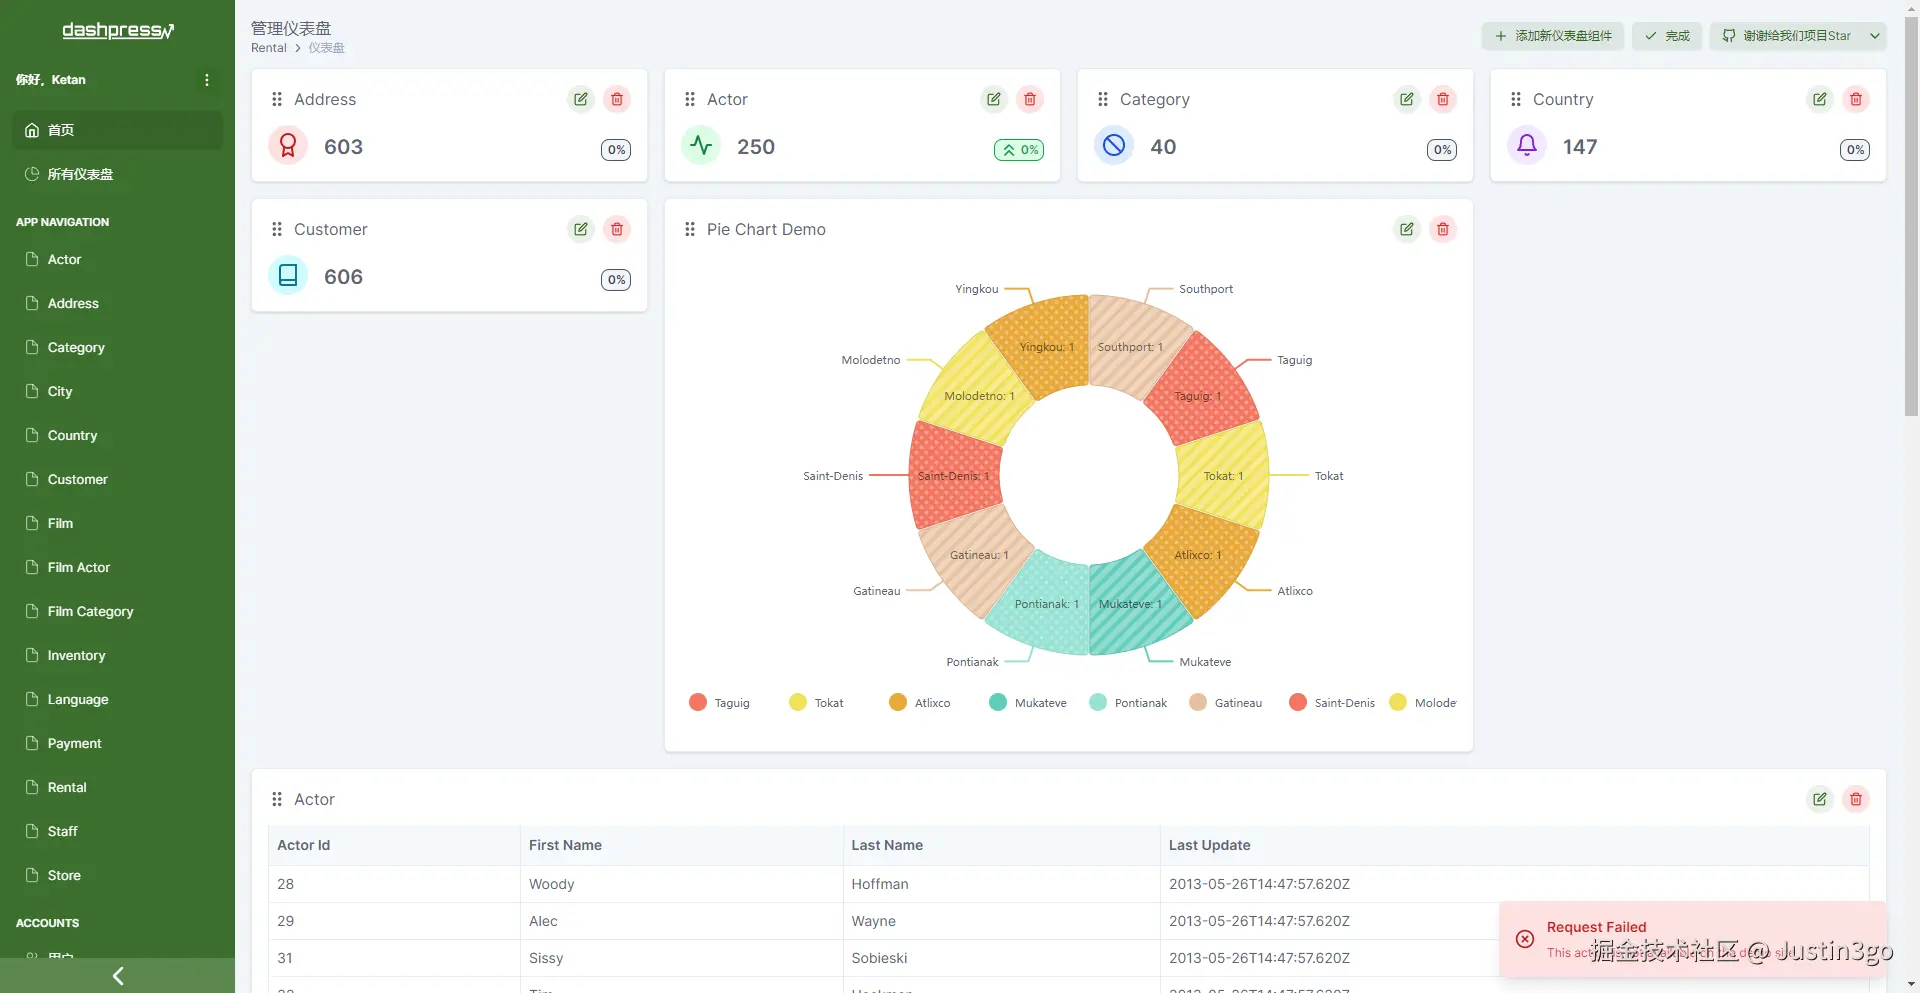Click the Rental breadcrumb link
This screenshot has width=1920, height=993.
click(269, 48)
